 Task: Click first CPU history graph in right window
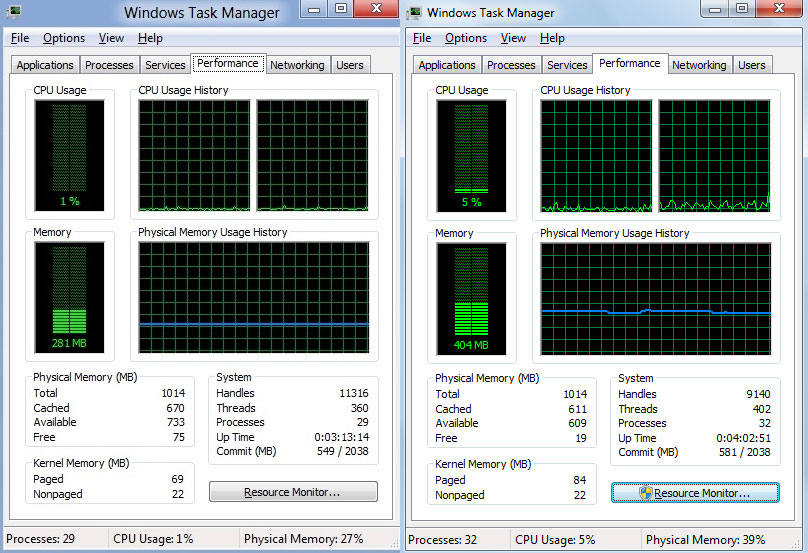tap(596, 156)
